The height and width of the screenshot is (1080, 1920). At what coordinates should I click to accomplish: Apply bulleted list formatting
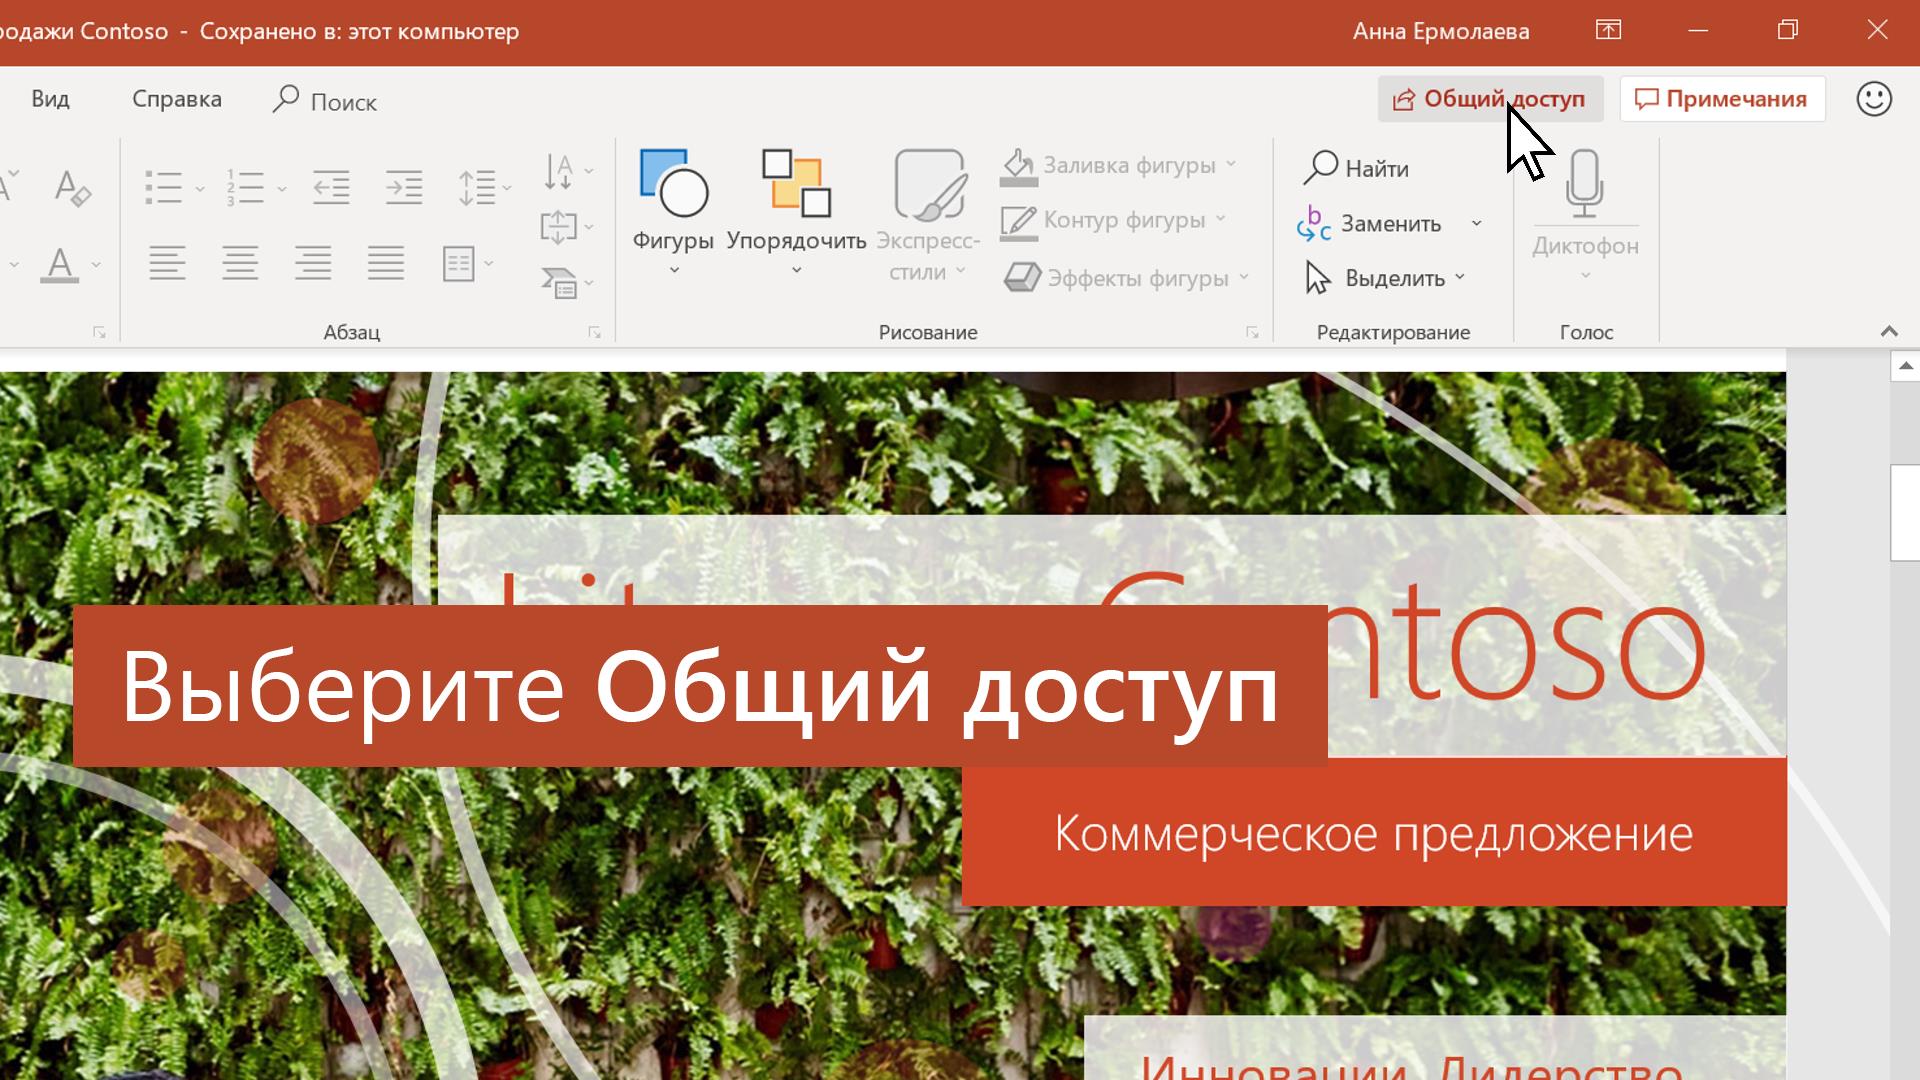[x=163, y=187]
